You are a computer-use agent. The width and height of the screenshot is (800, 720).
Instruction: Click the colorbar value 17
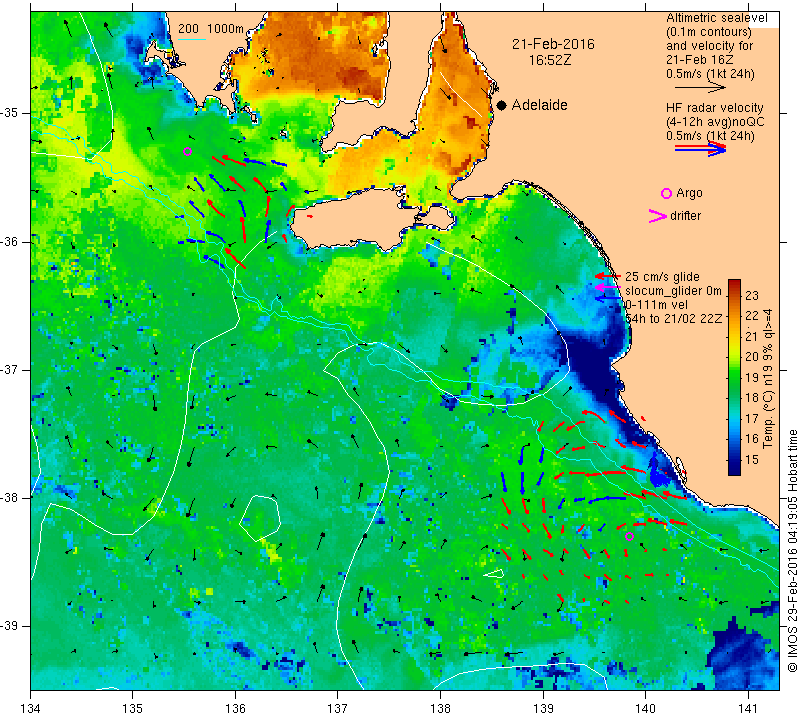pyautogui.click(x=752, y=419)
